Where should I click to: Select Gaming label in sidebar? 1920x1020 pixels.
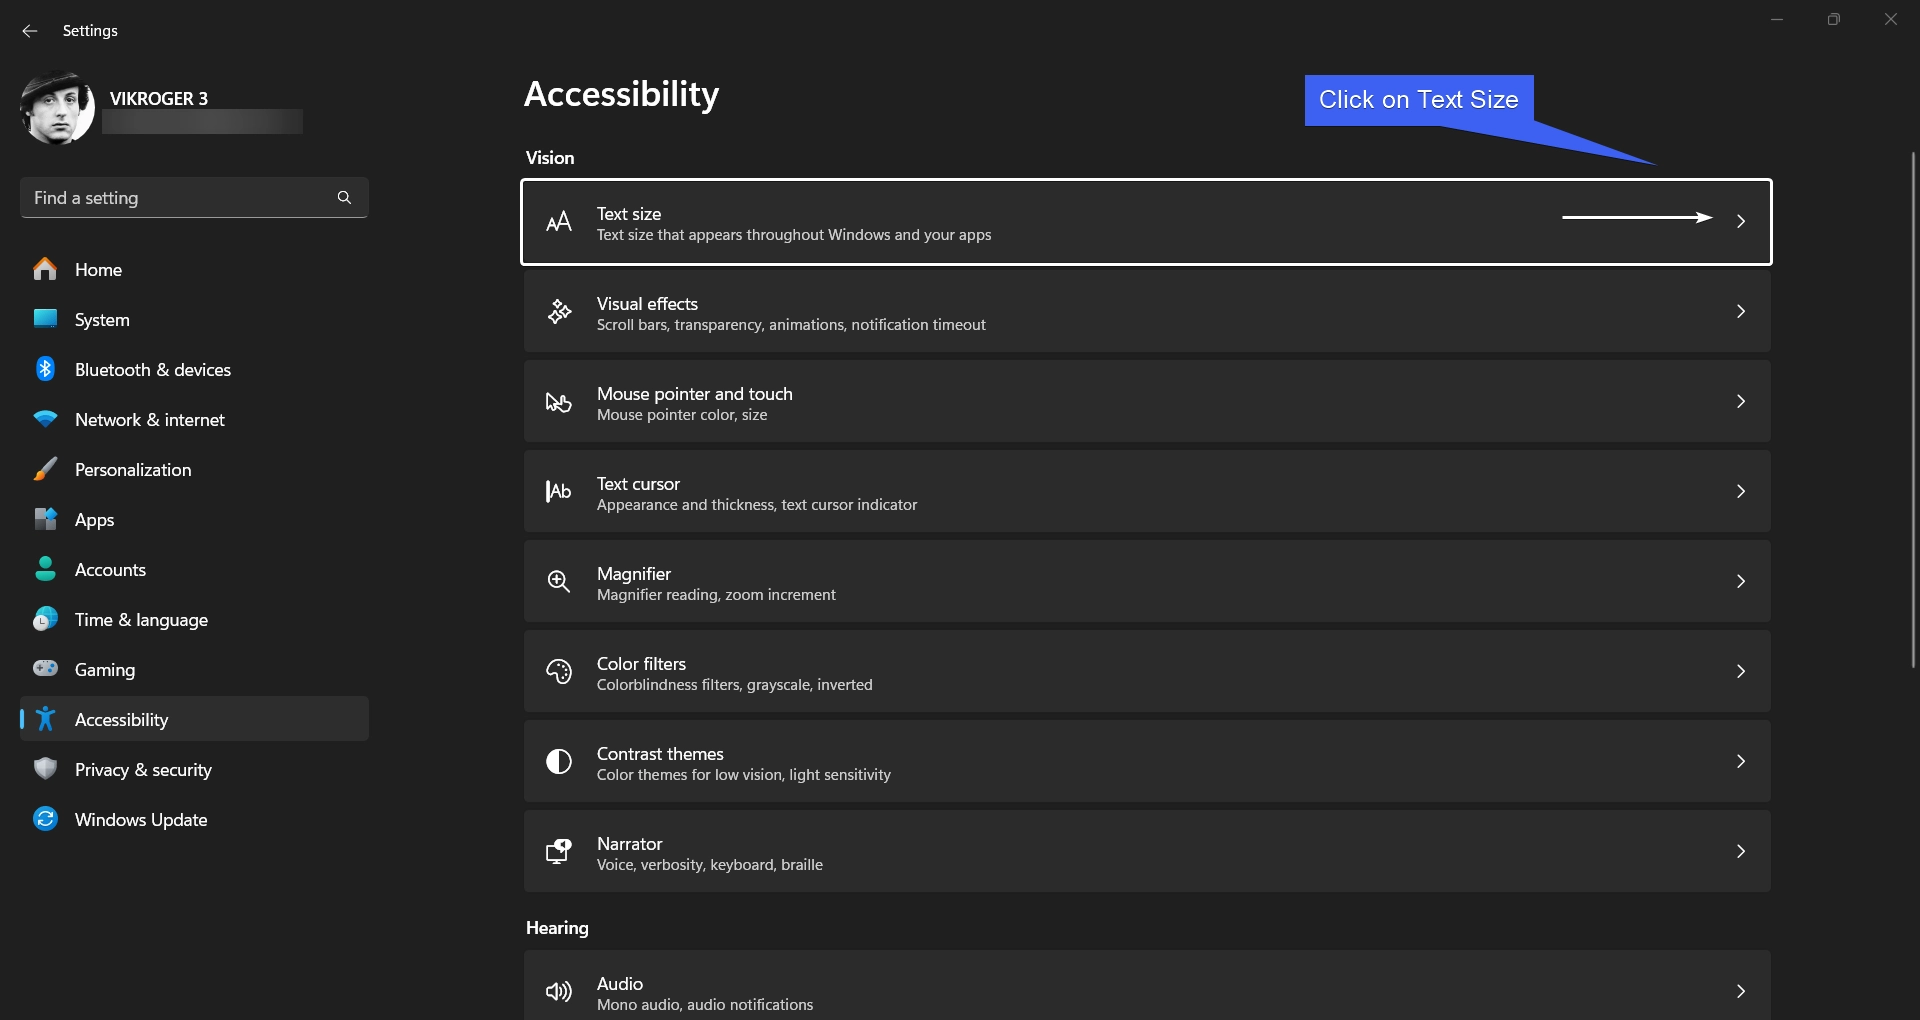[x=105, y=670]
